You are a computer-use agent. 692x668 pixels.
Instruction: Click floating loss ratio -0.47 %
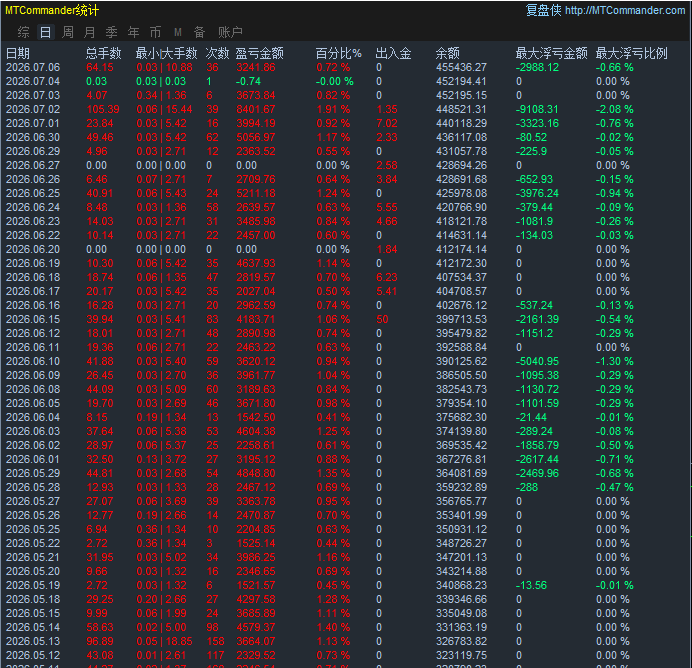pos(615,488)
